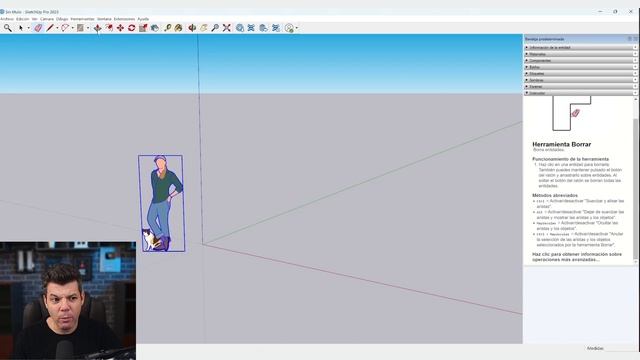Image resolution: width=640 pixels, height=360 pixels.
Task: Open the Ver menu
Action: pyautogui.click(x=35, y=19)
